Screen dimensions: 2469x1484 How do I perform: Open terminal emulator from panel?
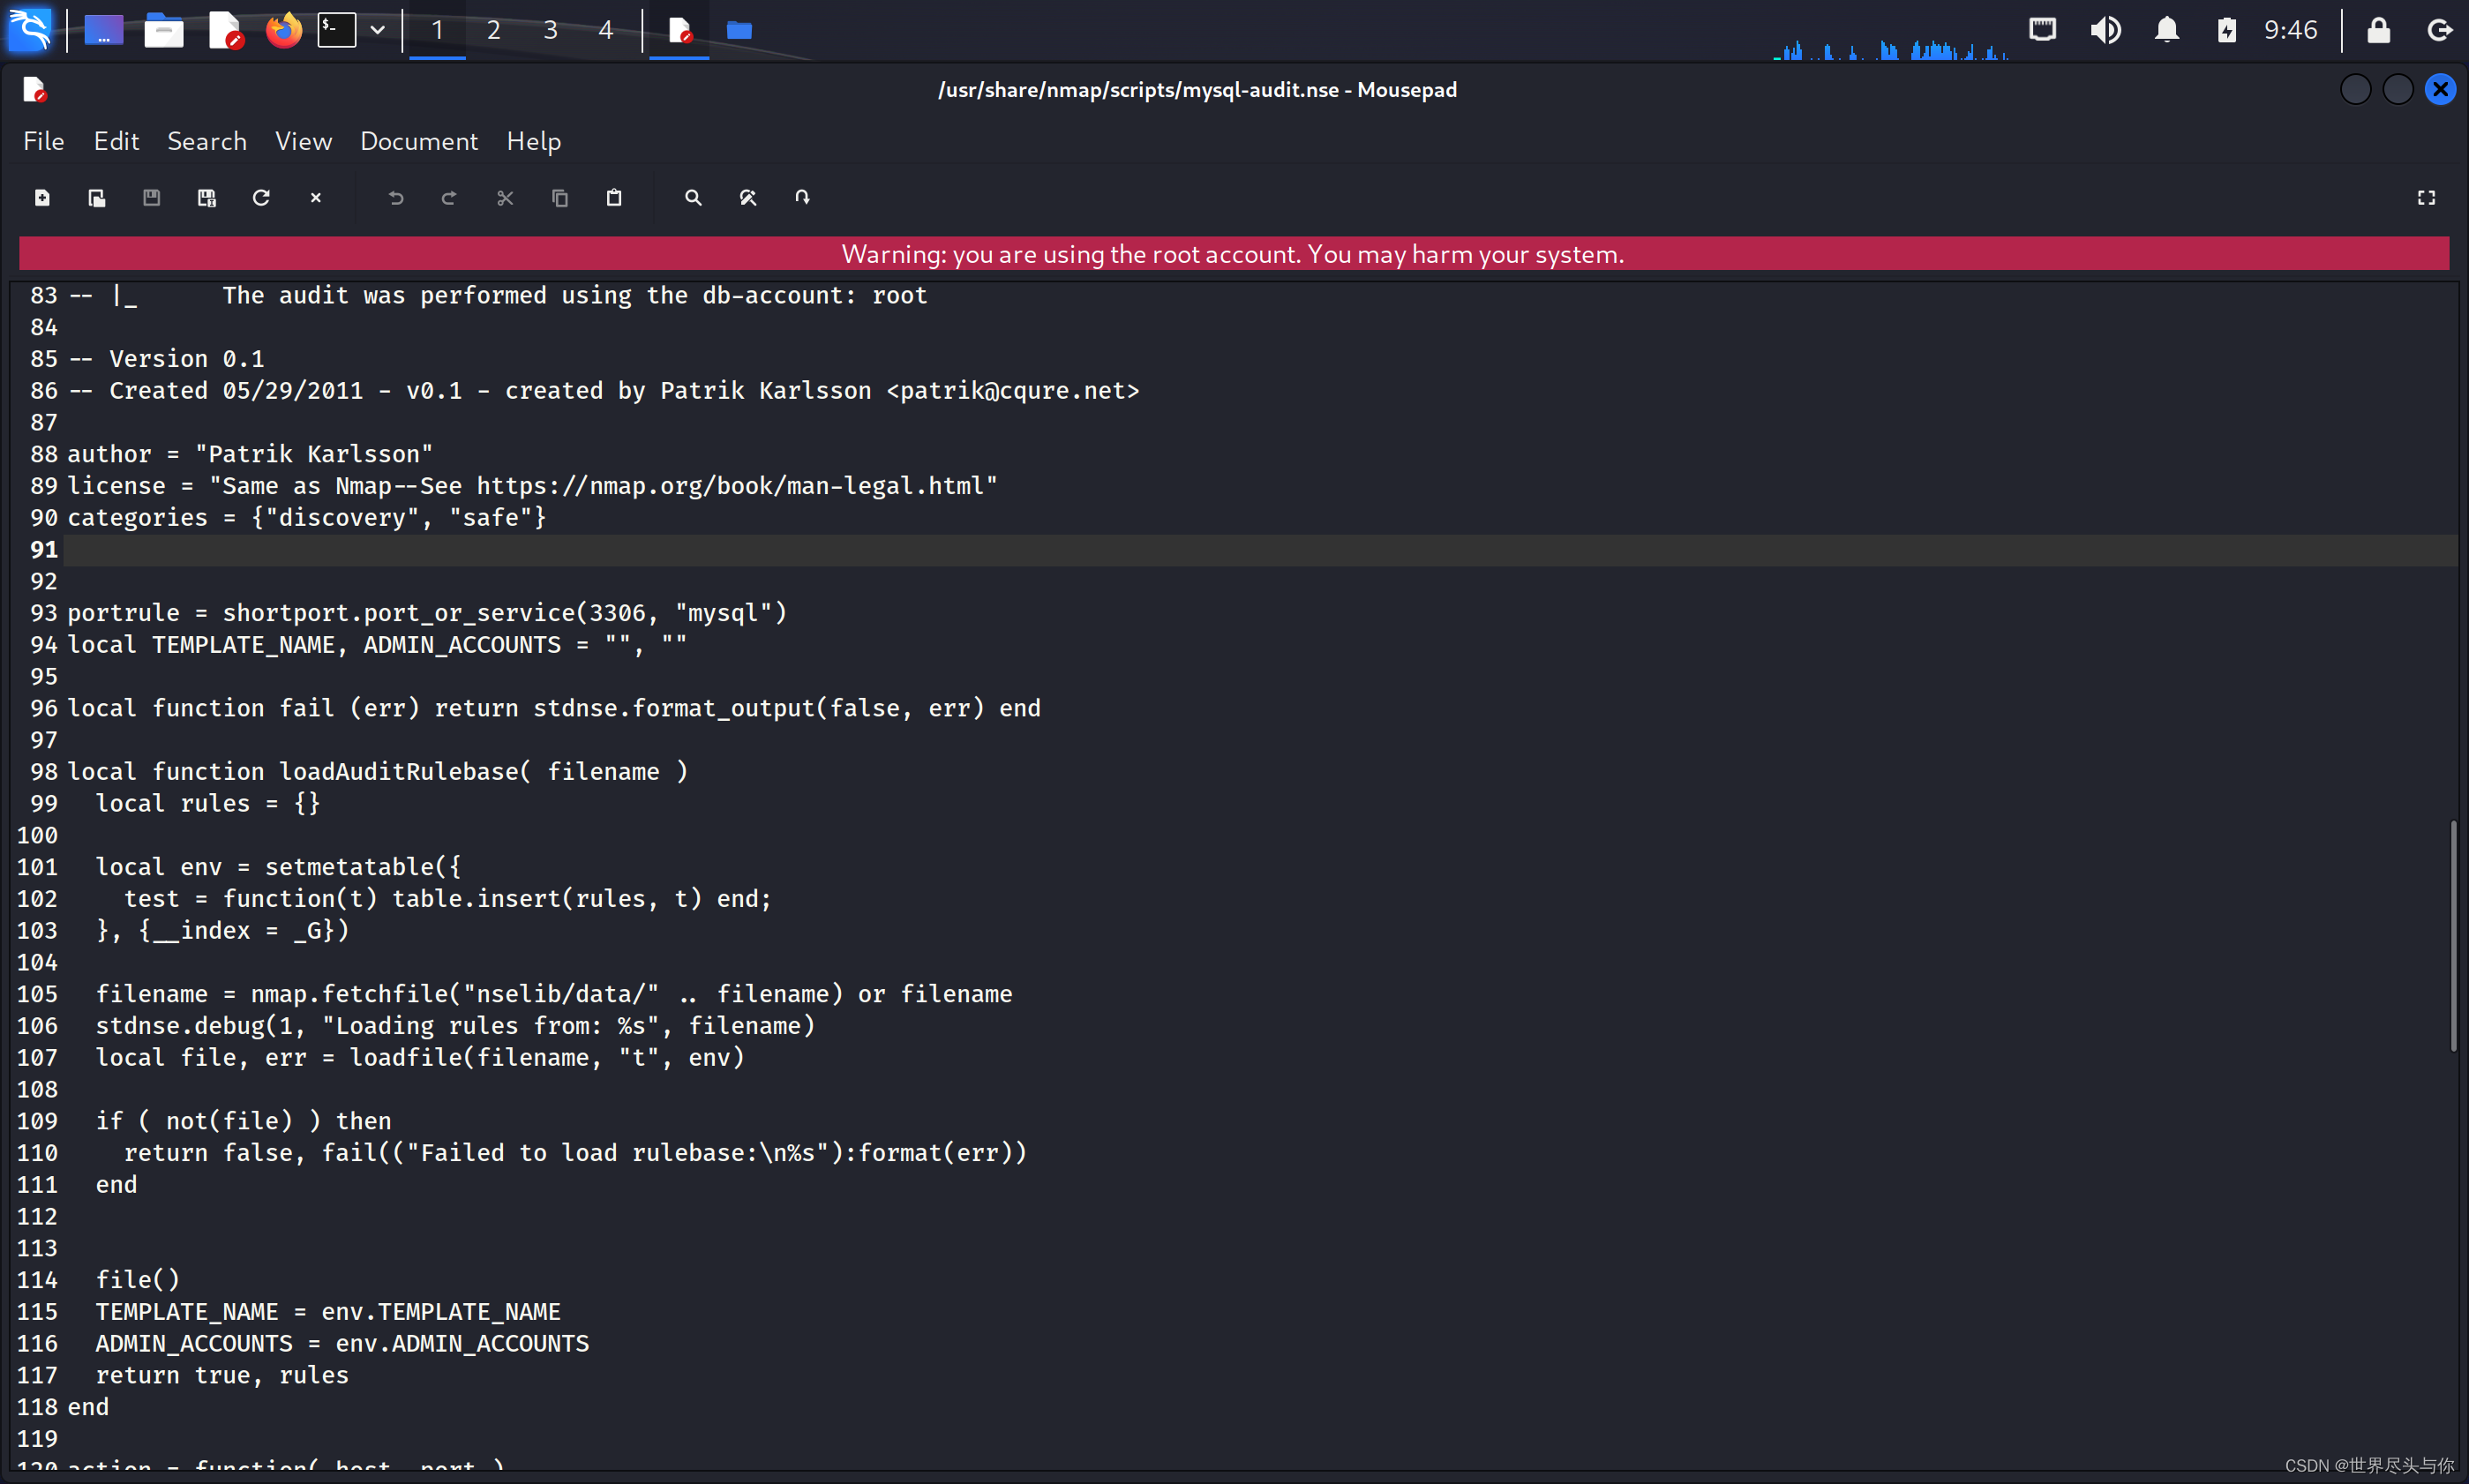pyautogui.click(x=337, y=30)
